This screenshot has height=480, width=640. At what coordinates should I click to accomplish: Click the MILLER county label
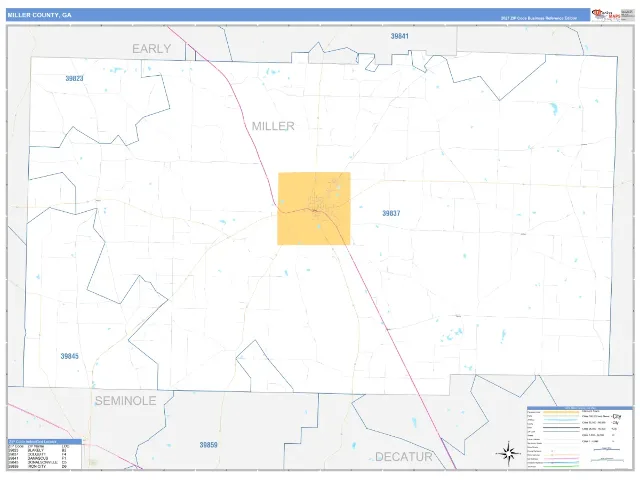click(273, 126)
